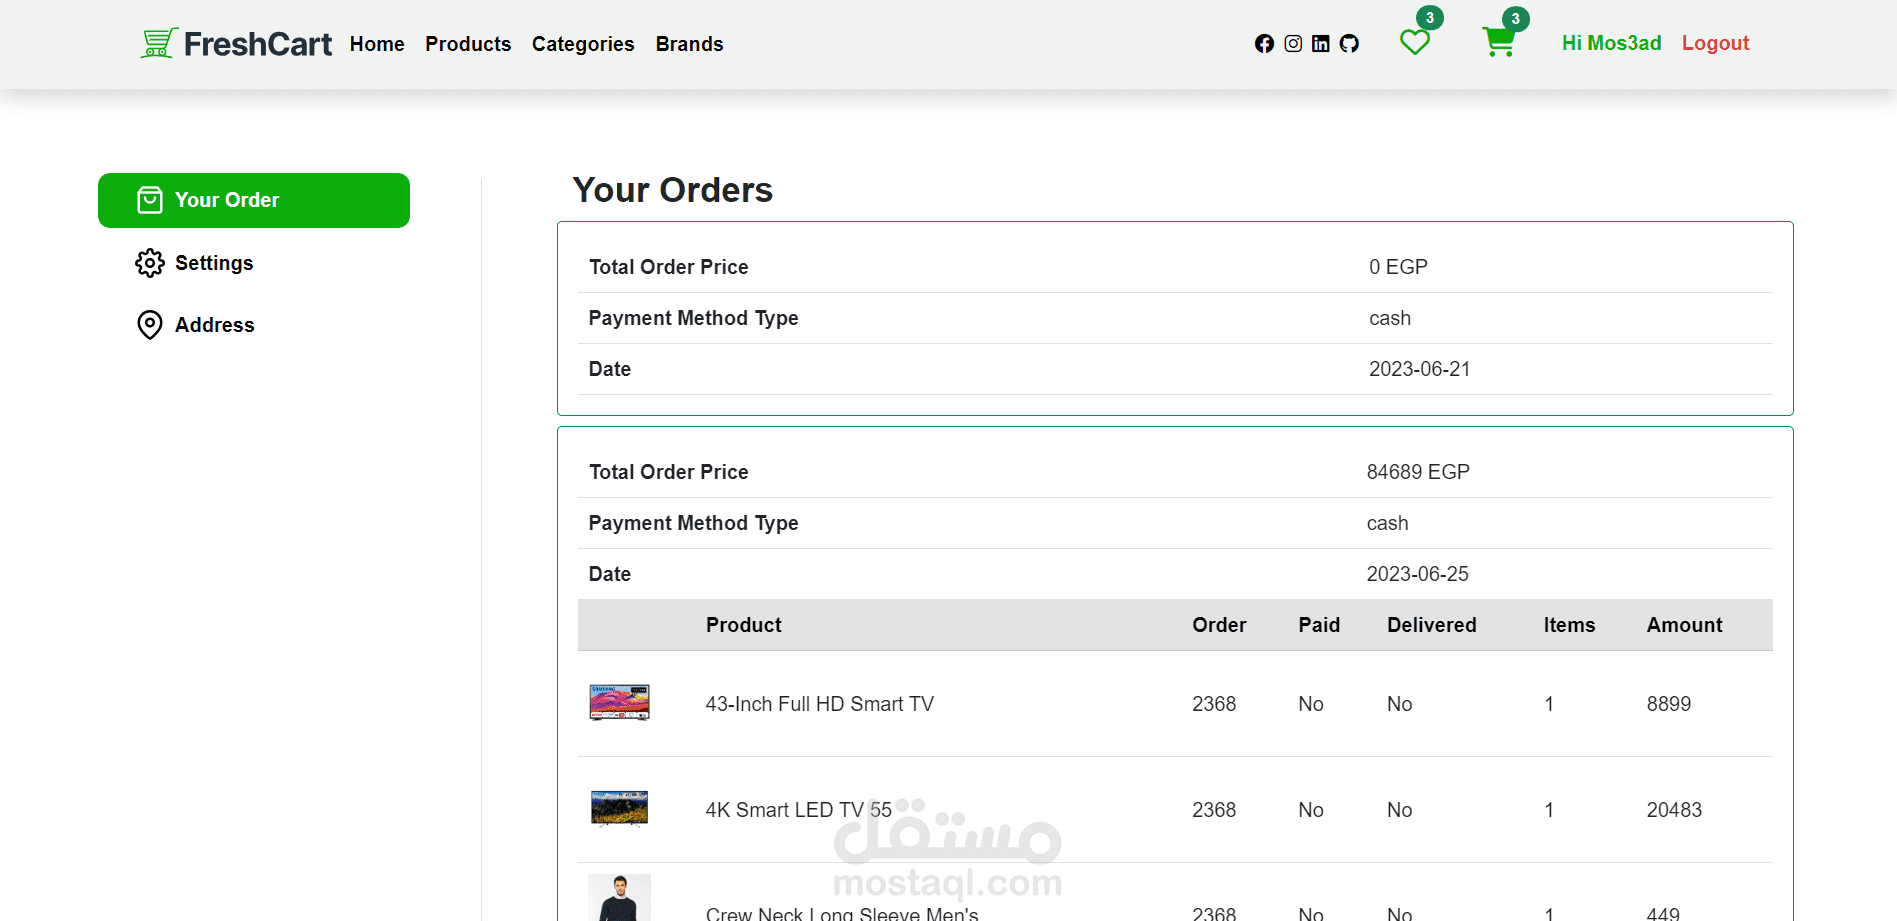The height and width of the screenshot is (921, 1897).
Task: Open the Facebook social link icon
Action: tap(1264, 44)
